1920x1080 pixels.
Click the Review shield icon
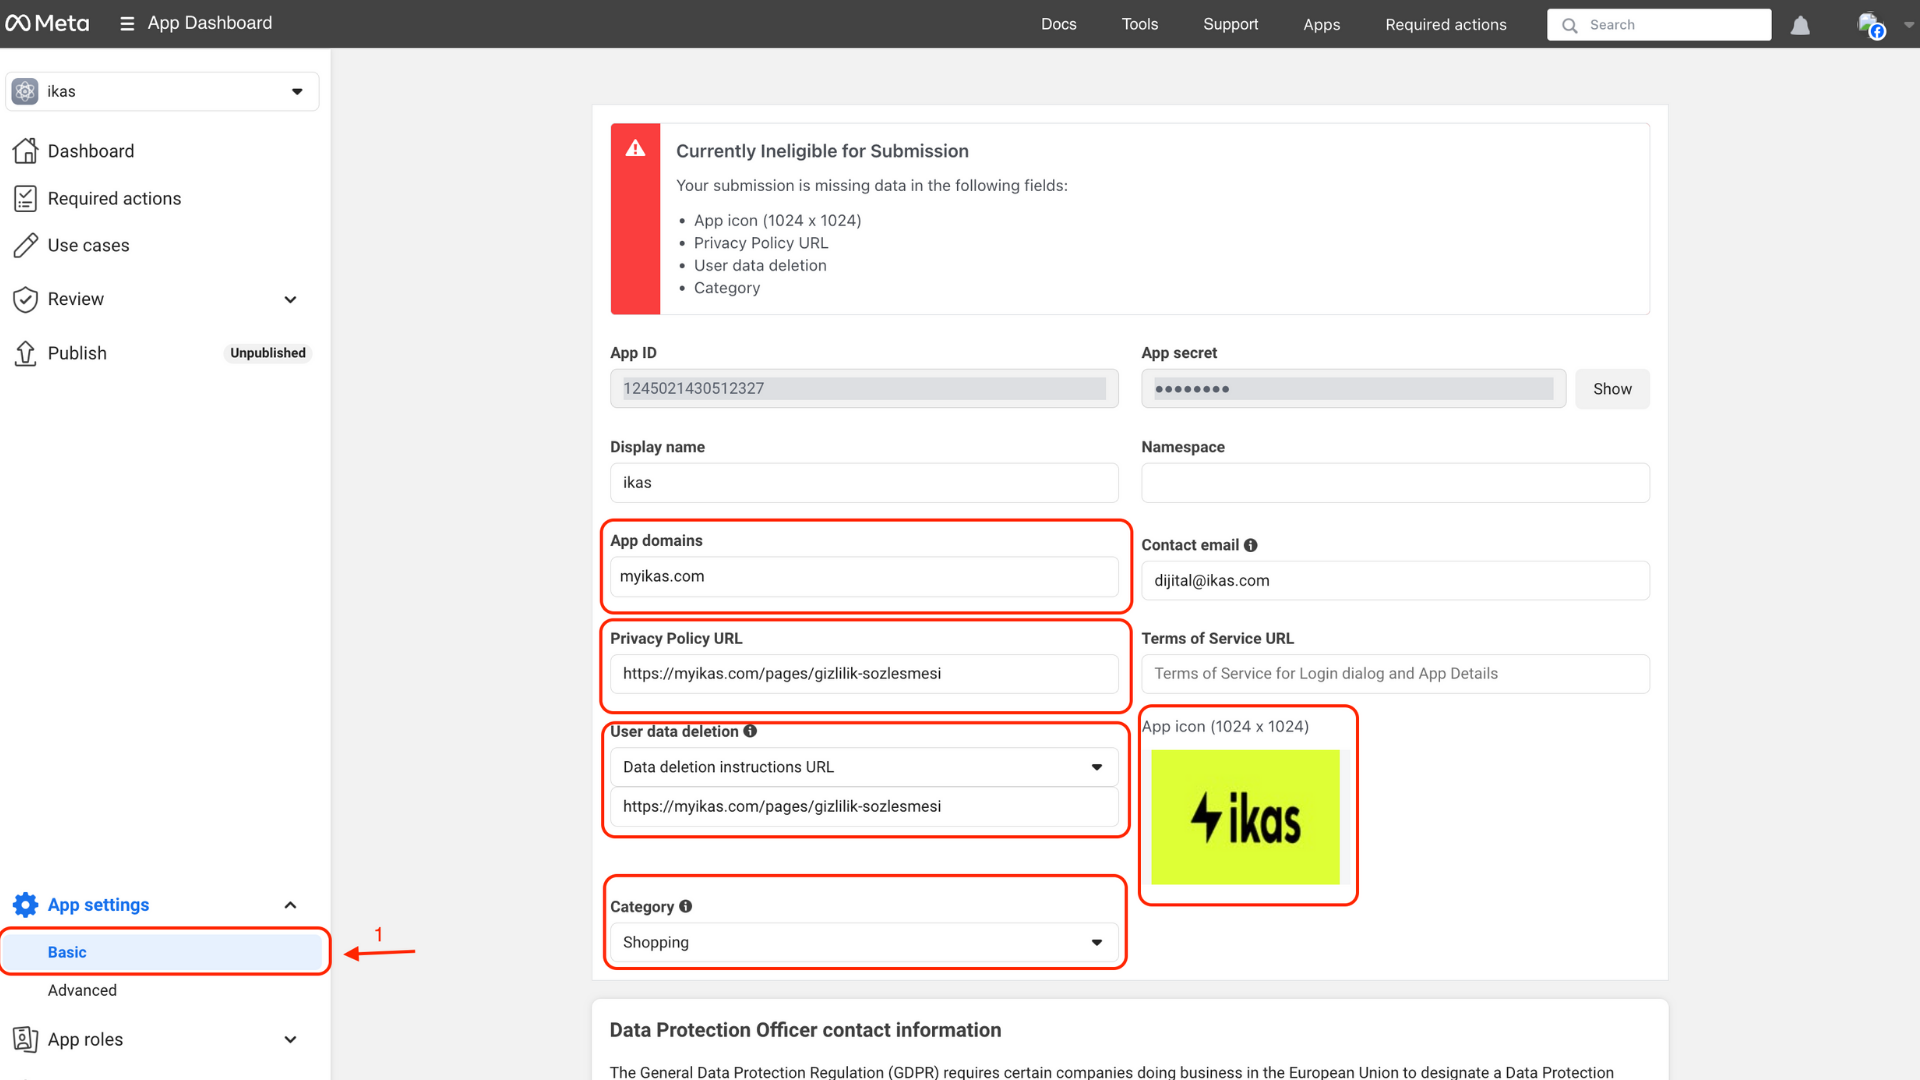[x=26, y=299]
